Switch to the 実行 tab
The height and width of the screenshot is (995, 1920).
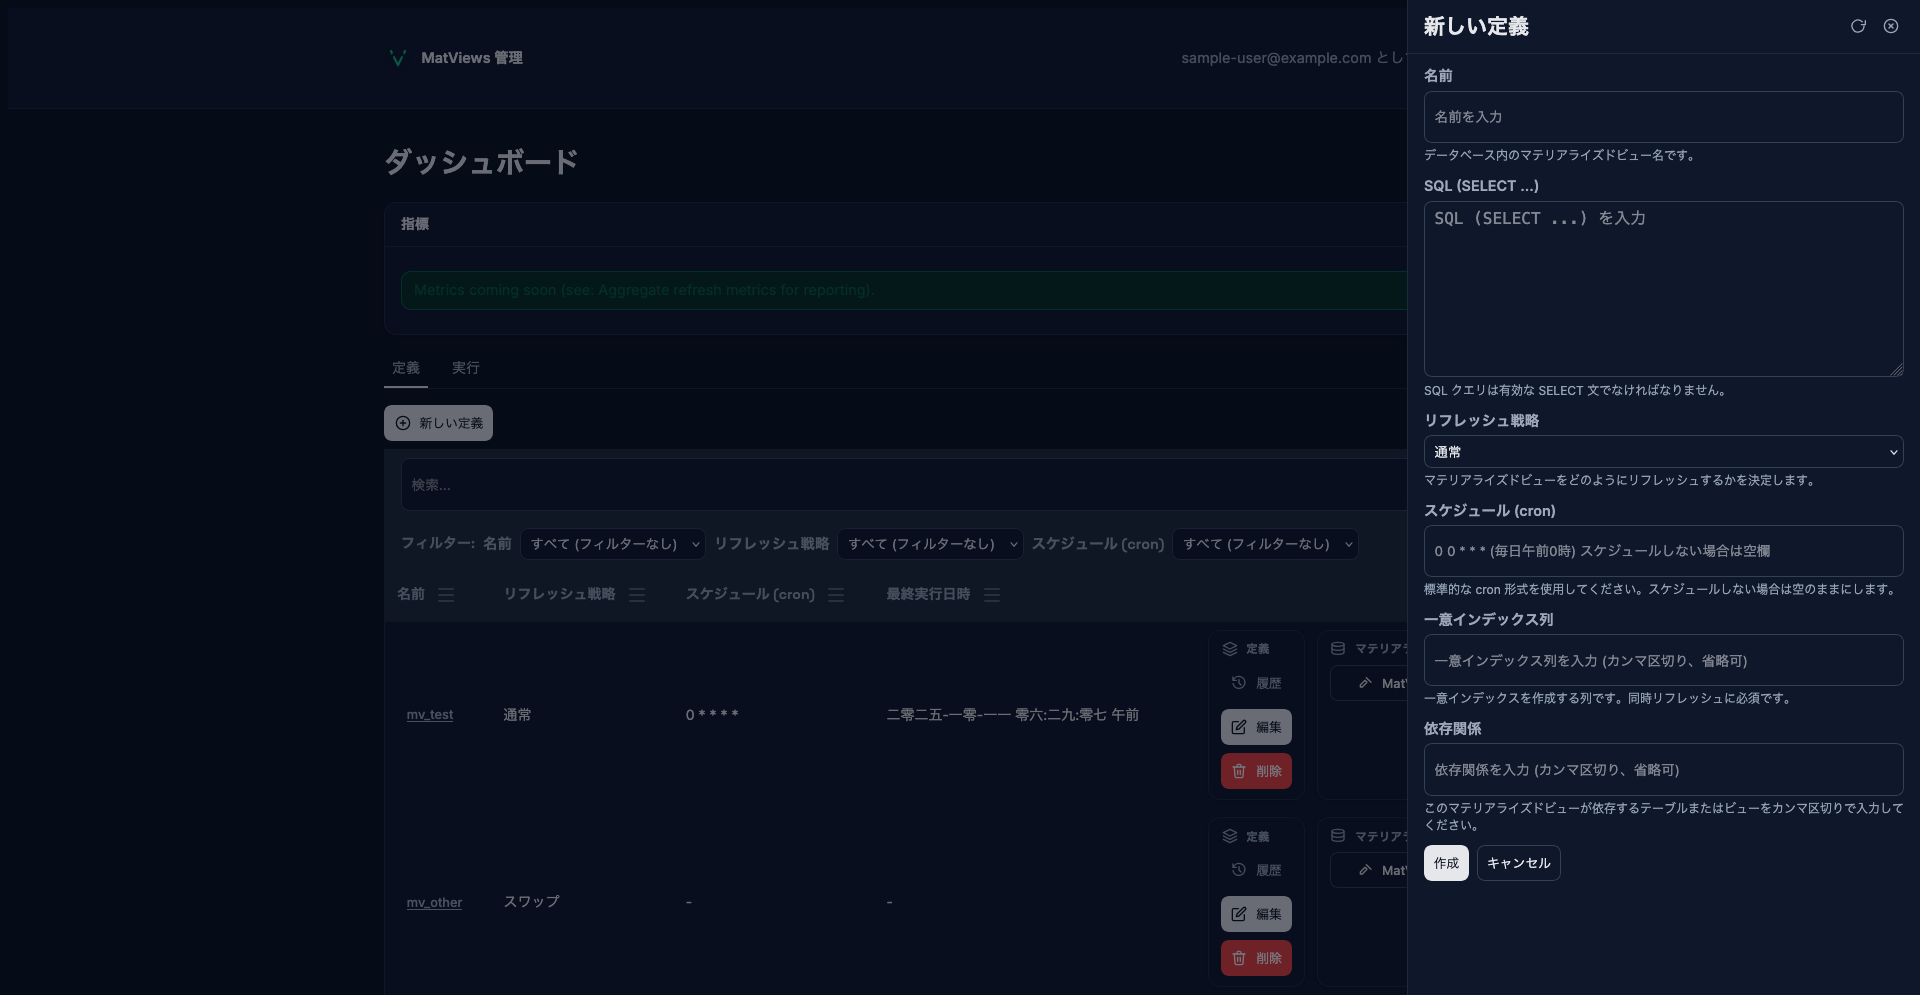point(465,368)
